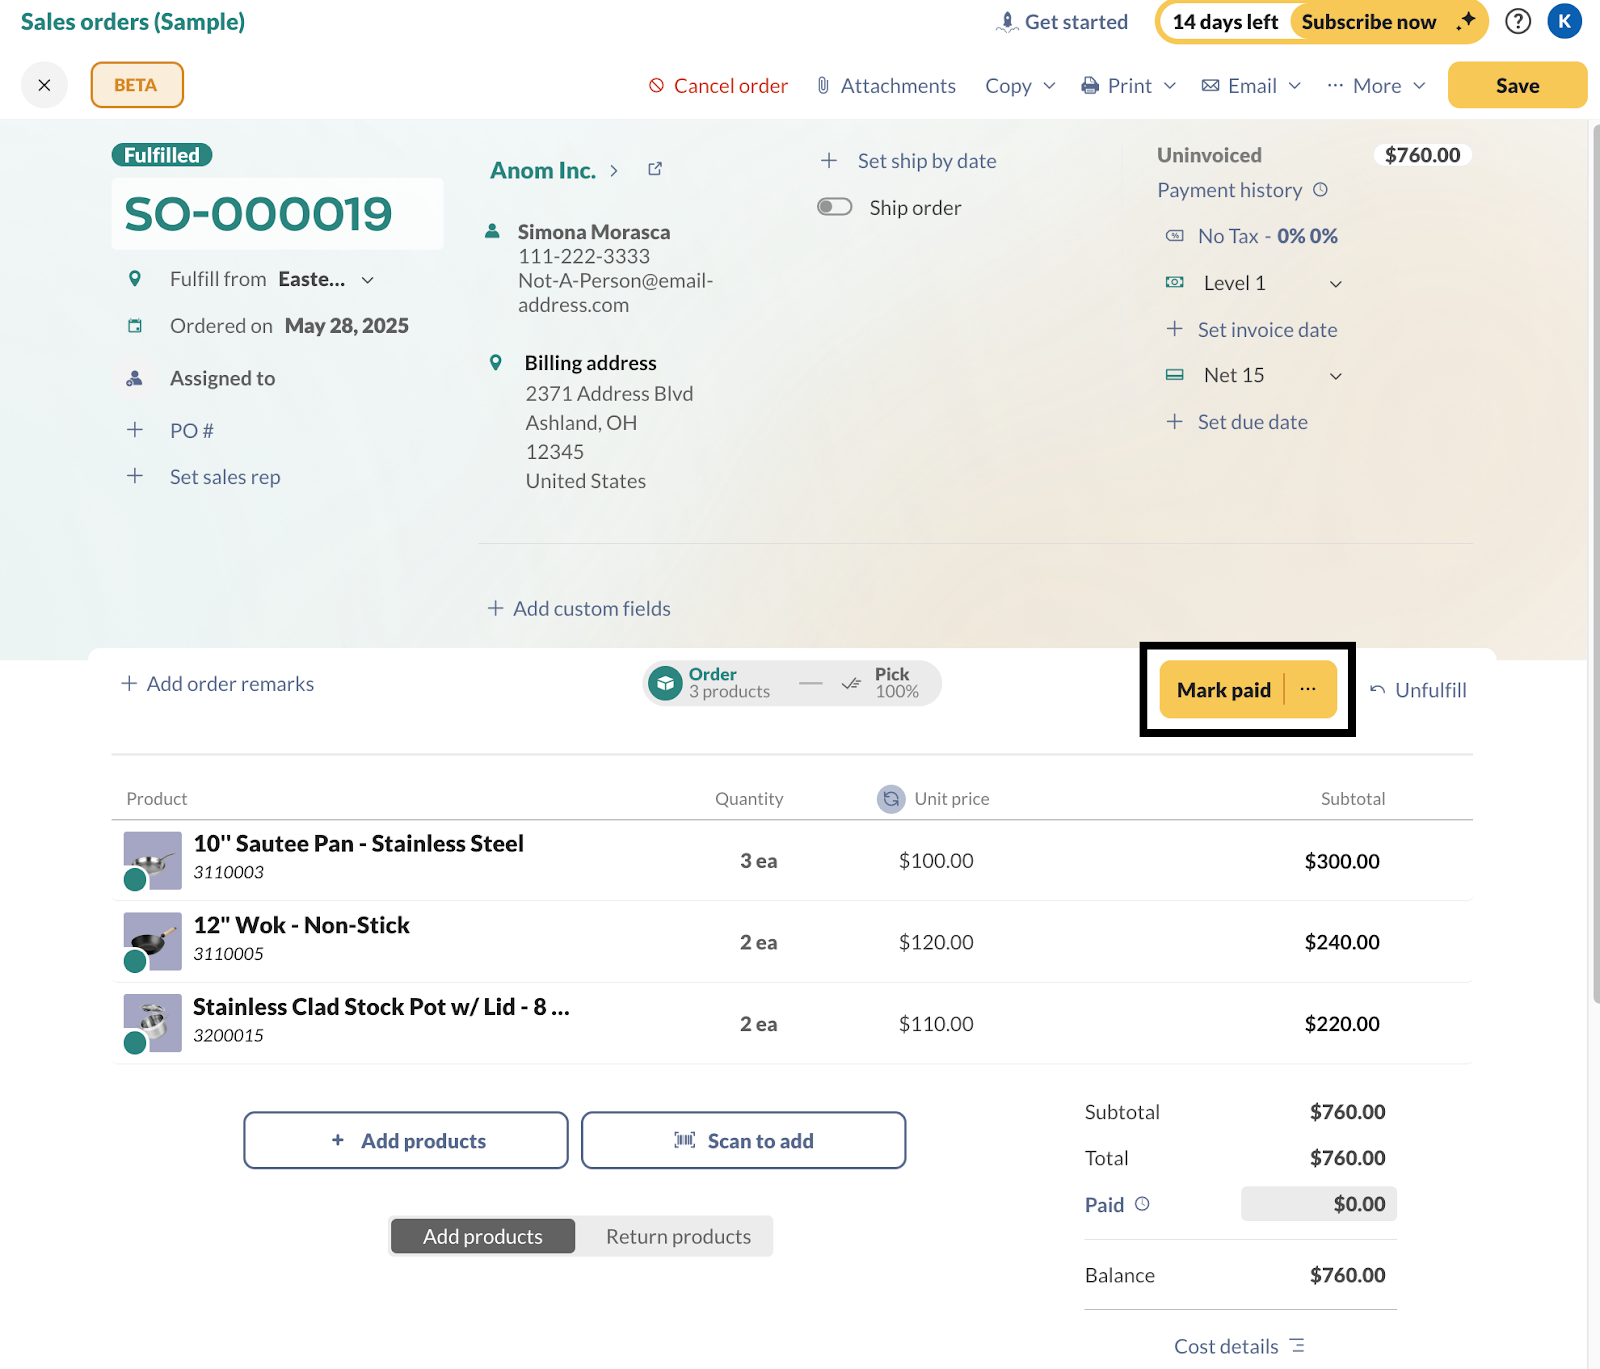Click the 12" Wok product thumbnail
Image resolution: width=1600 pixels, height=1369 pixels.
coord(152,942)
